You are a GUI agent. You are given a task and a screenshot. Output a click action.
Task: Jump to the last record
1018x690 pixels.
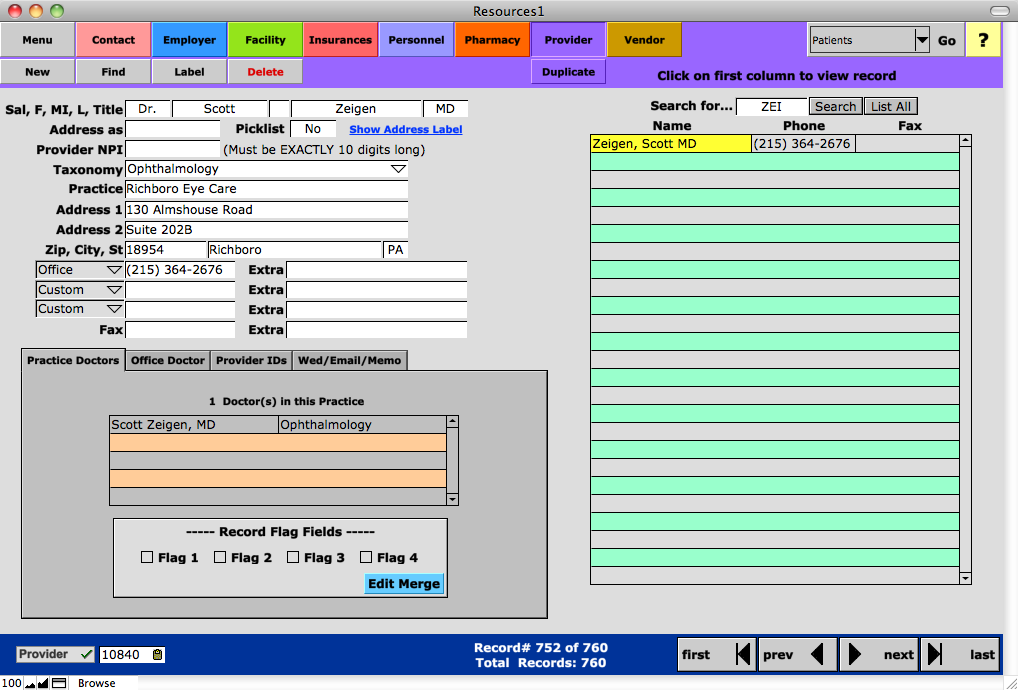(x=961, y=654)
